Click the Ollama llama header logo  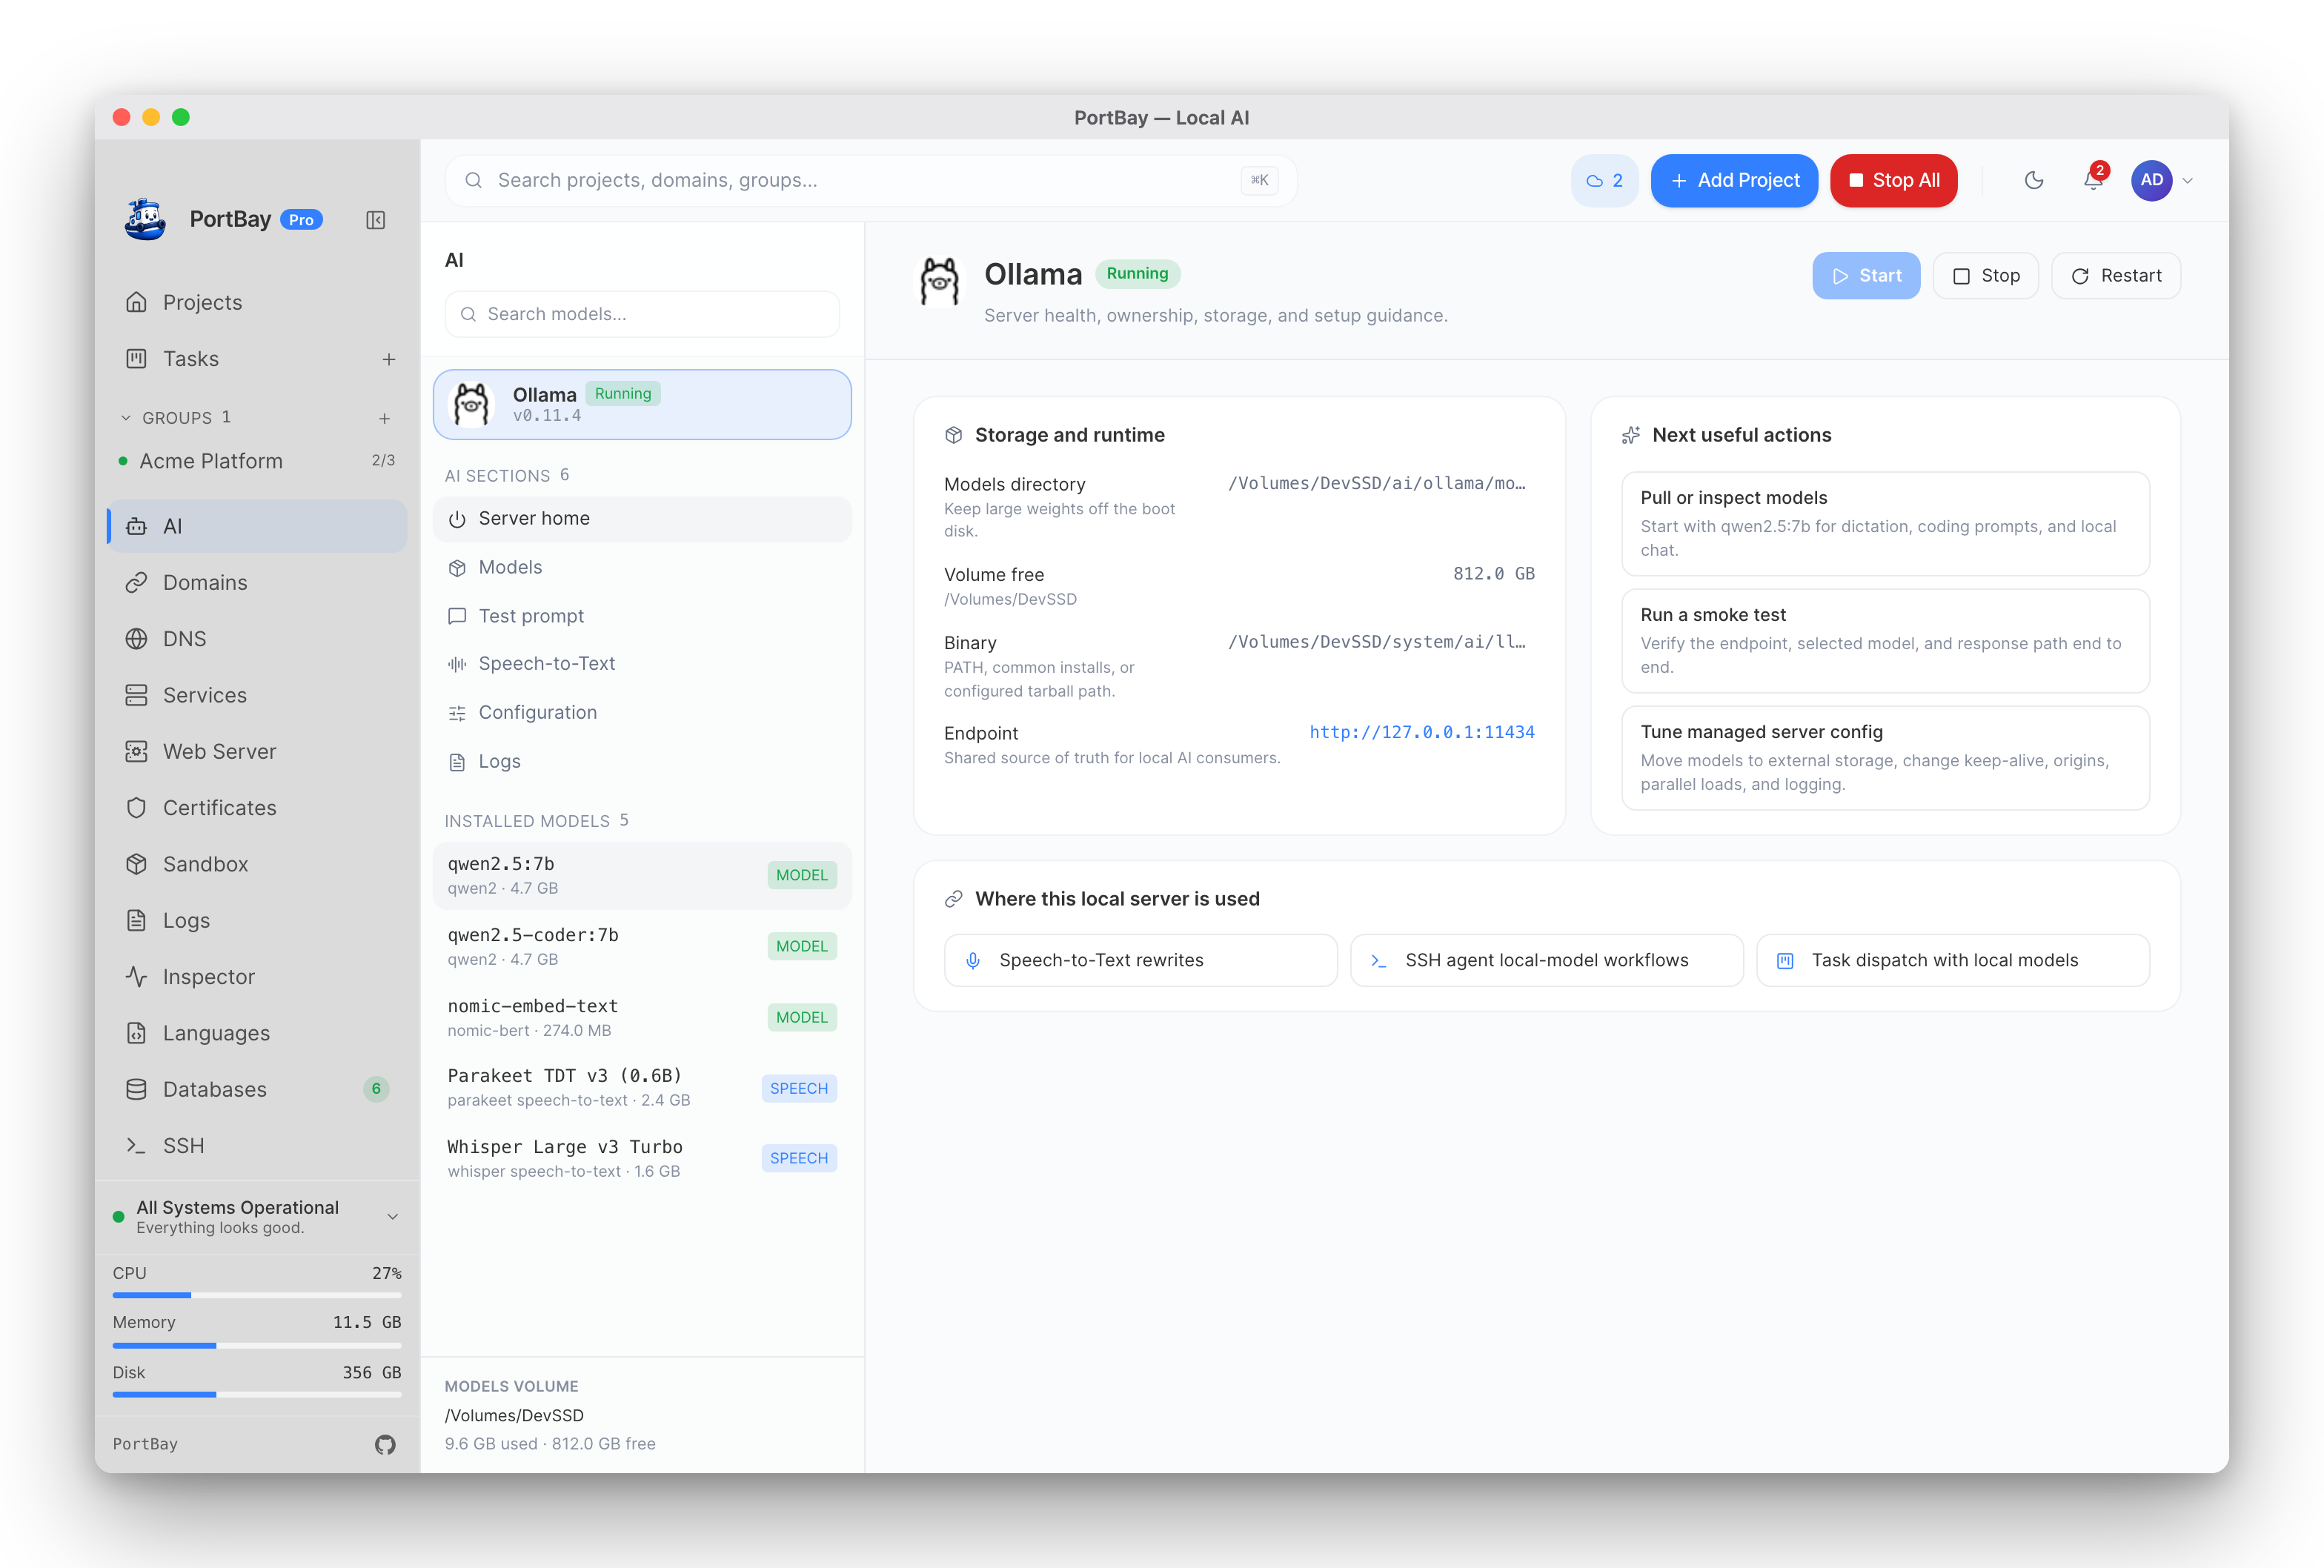tap(939, 281)
